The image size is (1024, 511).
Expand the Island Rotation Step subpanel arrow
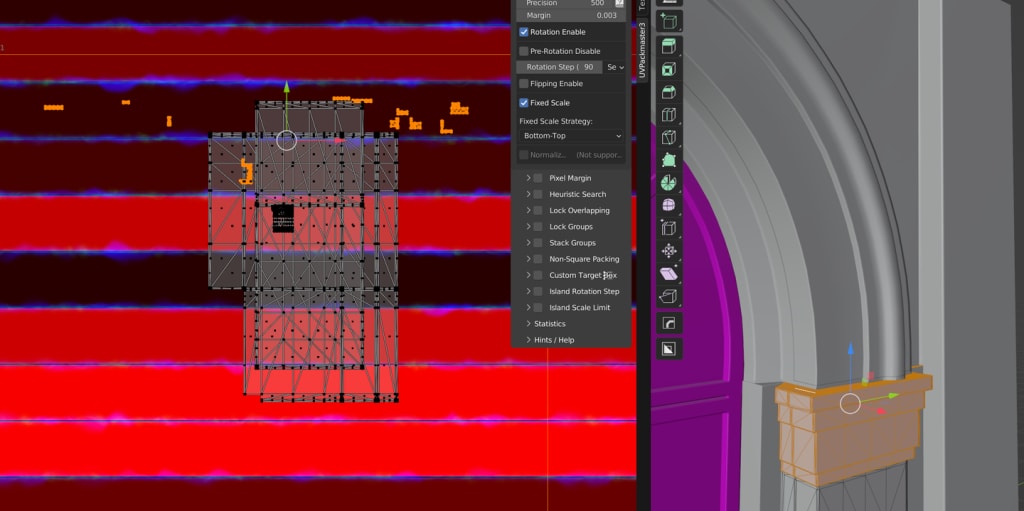point(528,291)
